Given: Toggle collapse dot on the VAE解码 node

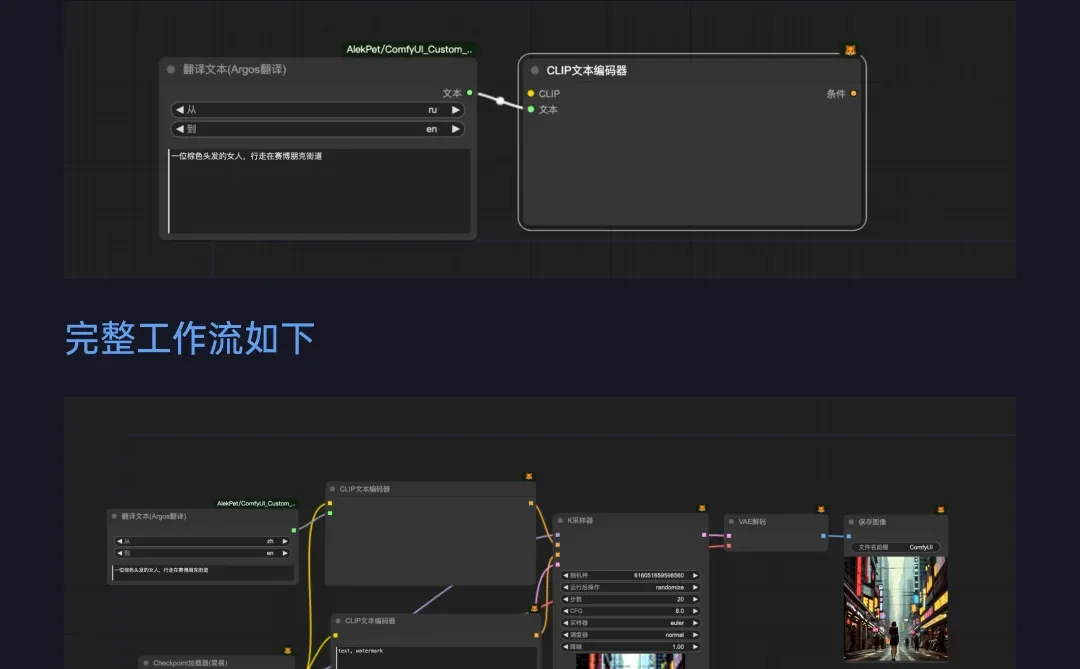Looking at the screenshot, I should coord(731,522).
